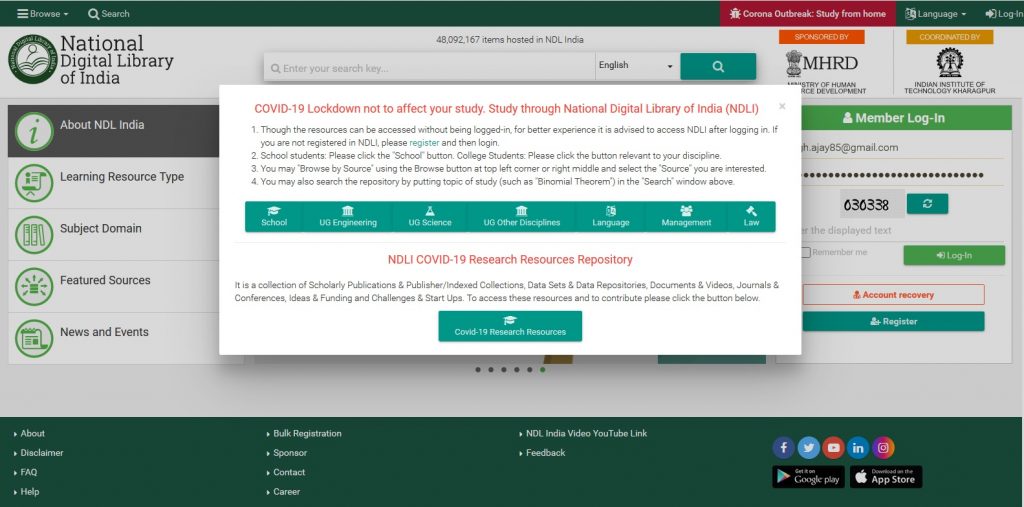The height and width of the screenshot is (507, 1024).
Task: Choose the UG Science category button
Action: [430, 216]
